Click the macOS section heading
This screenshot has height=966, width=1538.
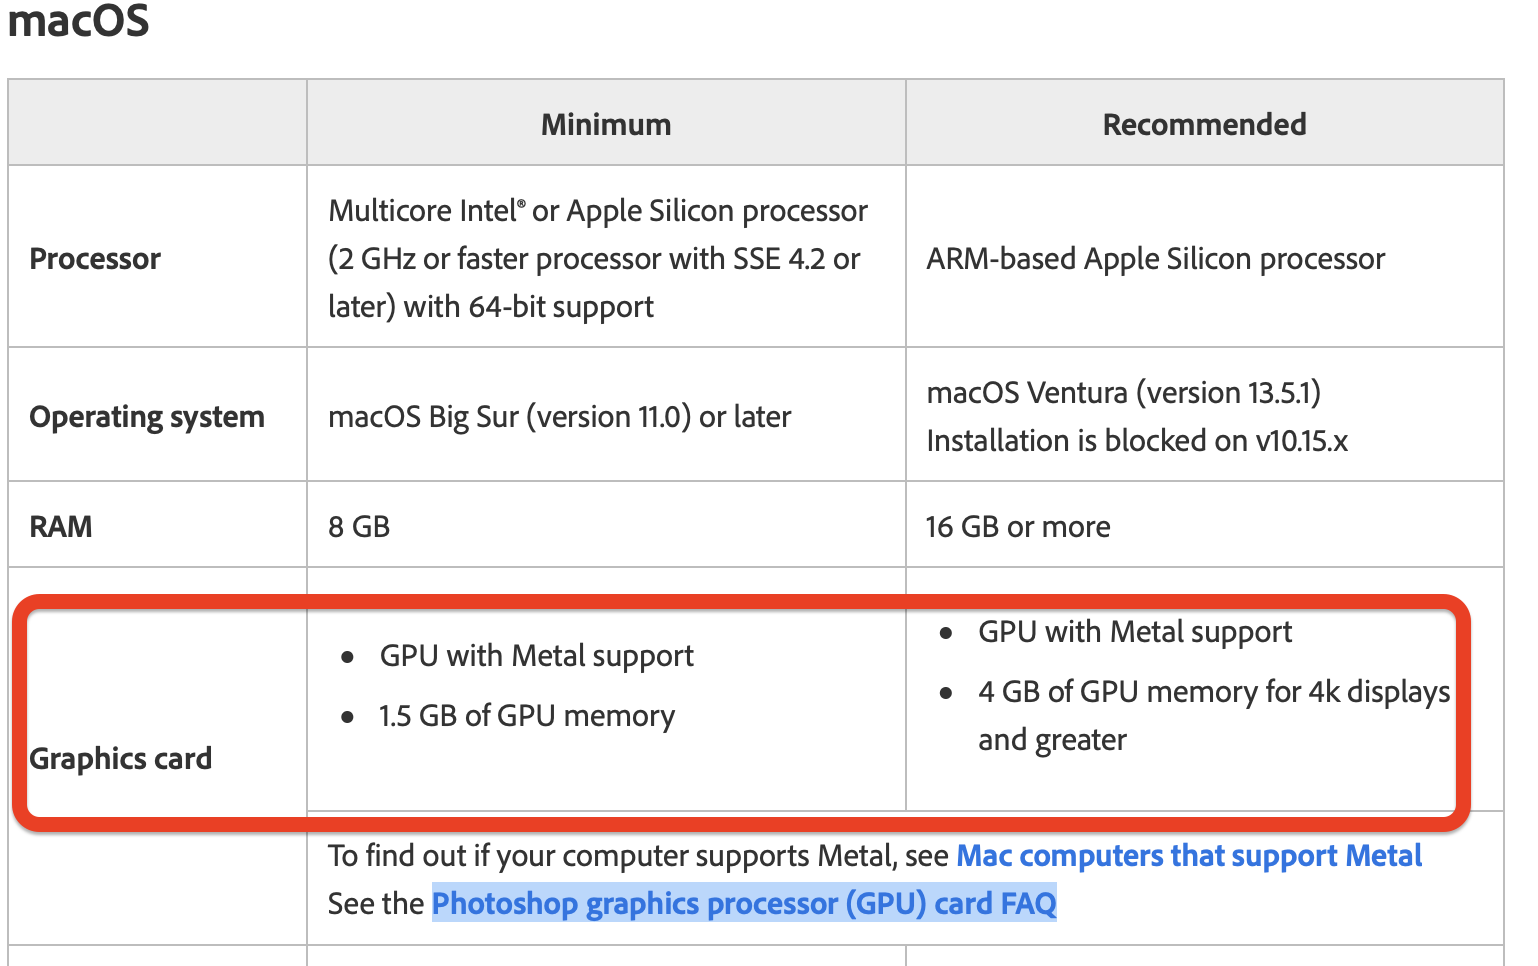pos(79,21)
